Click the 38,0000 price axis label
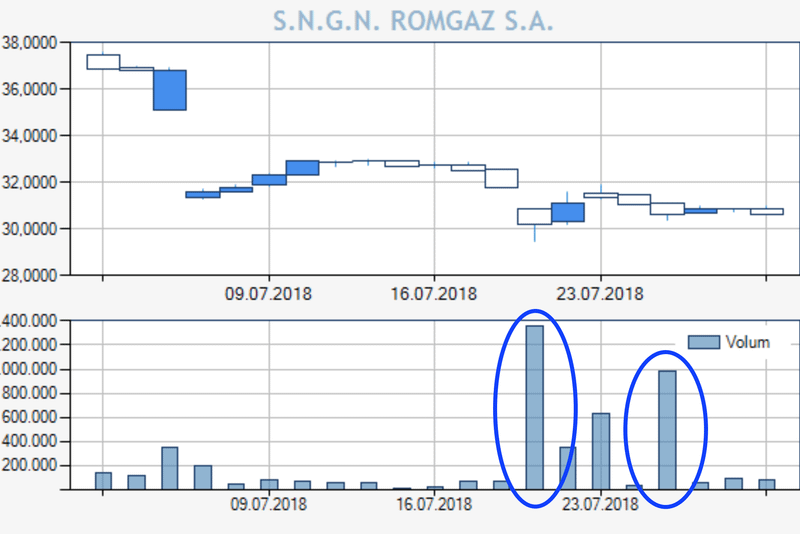 (x=31, y=43)
